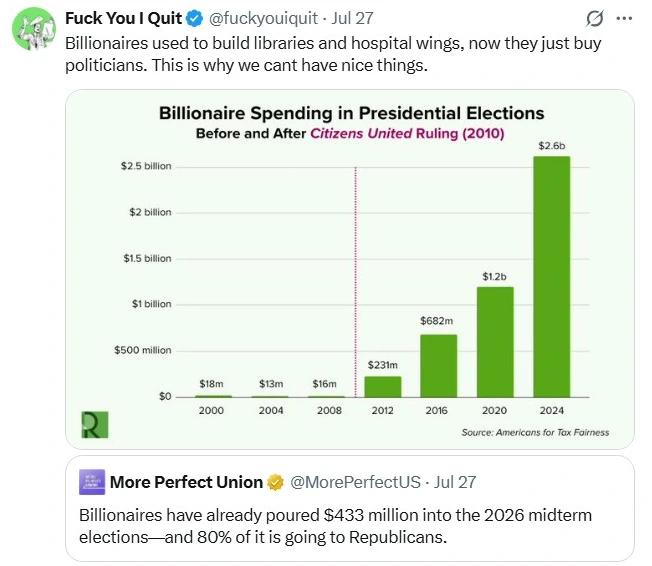Click the Grok slashed-circle icon on the tweet
The image size is (652, 566).
click(595, 18)
